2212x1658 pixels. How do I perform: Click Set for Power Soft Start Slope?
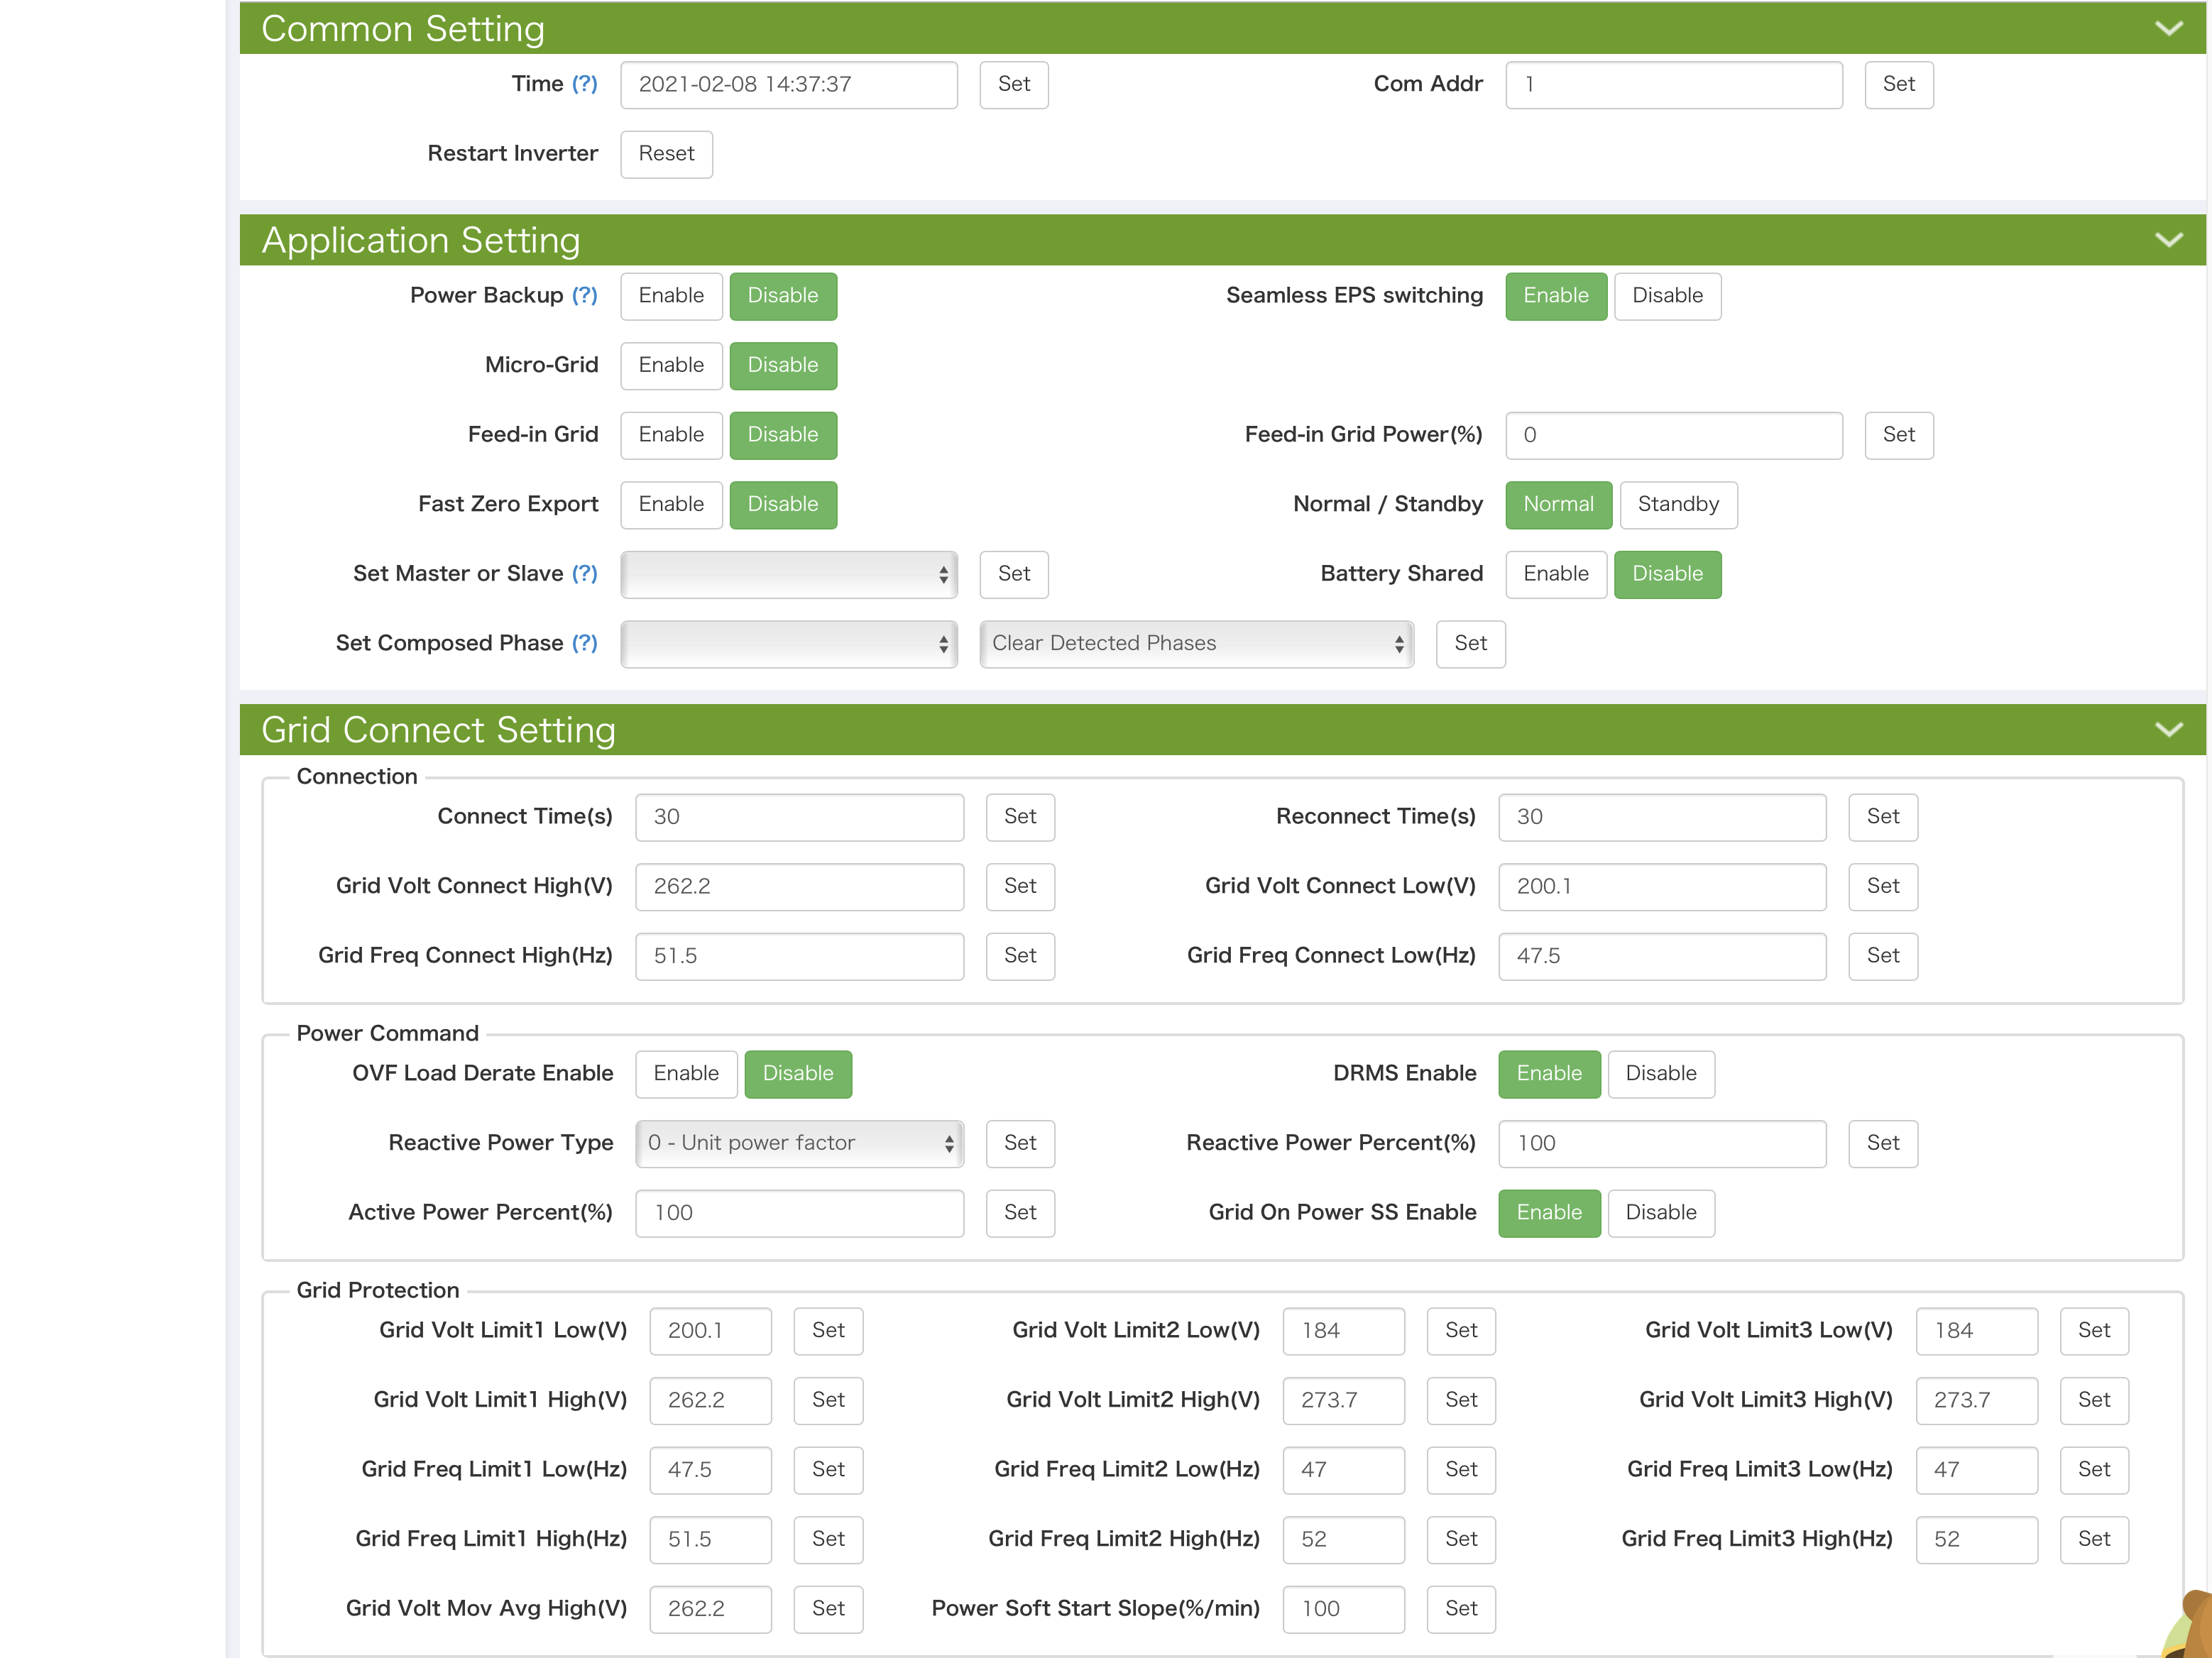click(1461, 1609)
